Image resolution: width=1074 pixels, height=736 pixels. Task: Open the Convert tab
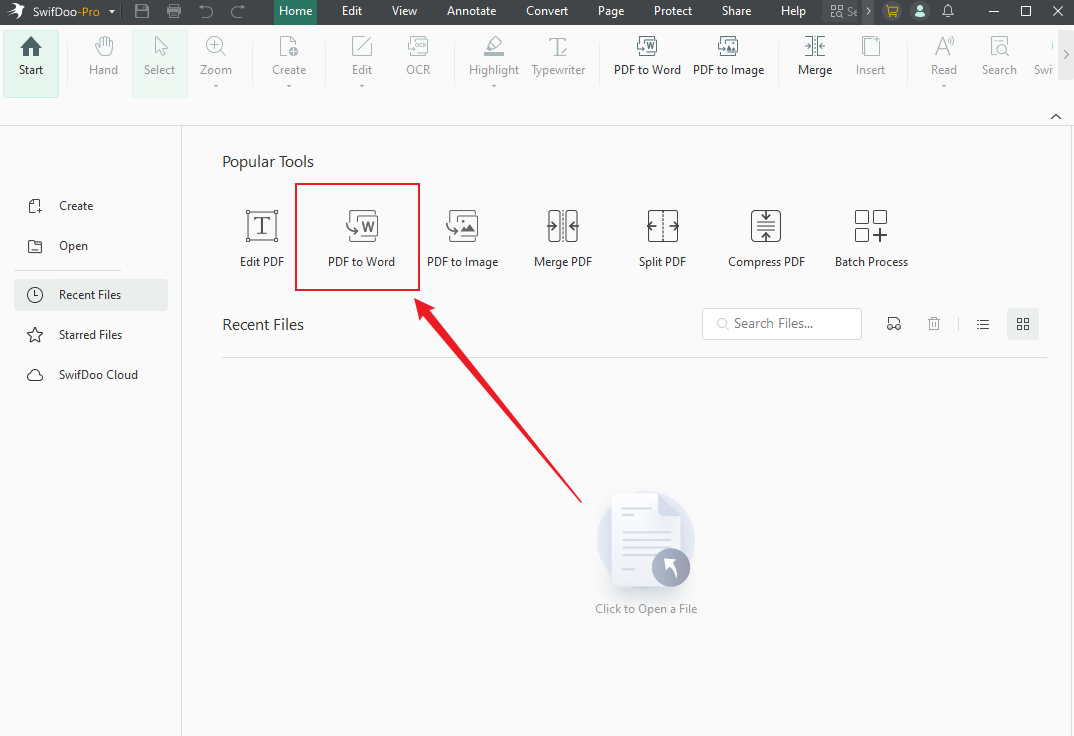tap(547, 11)
